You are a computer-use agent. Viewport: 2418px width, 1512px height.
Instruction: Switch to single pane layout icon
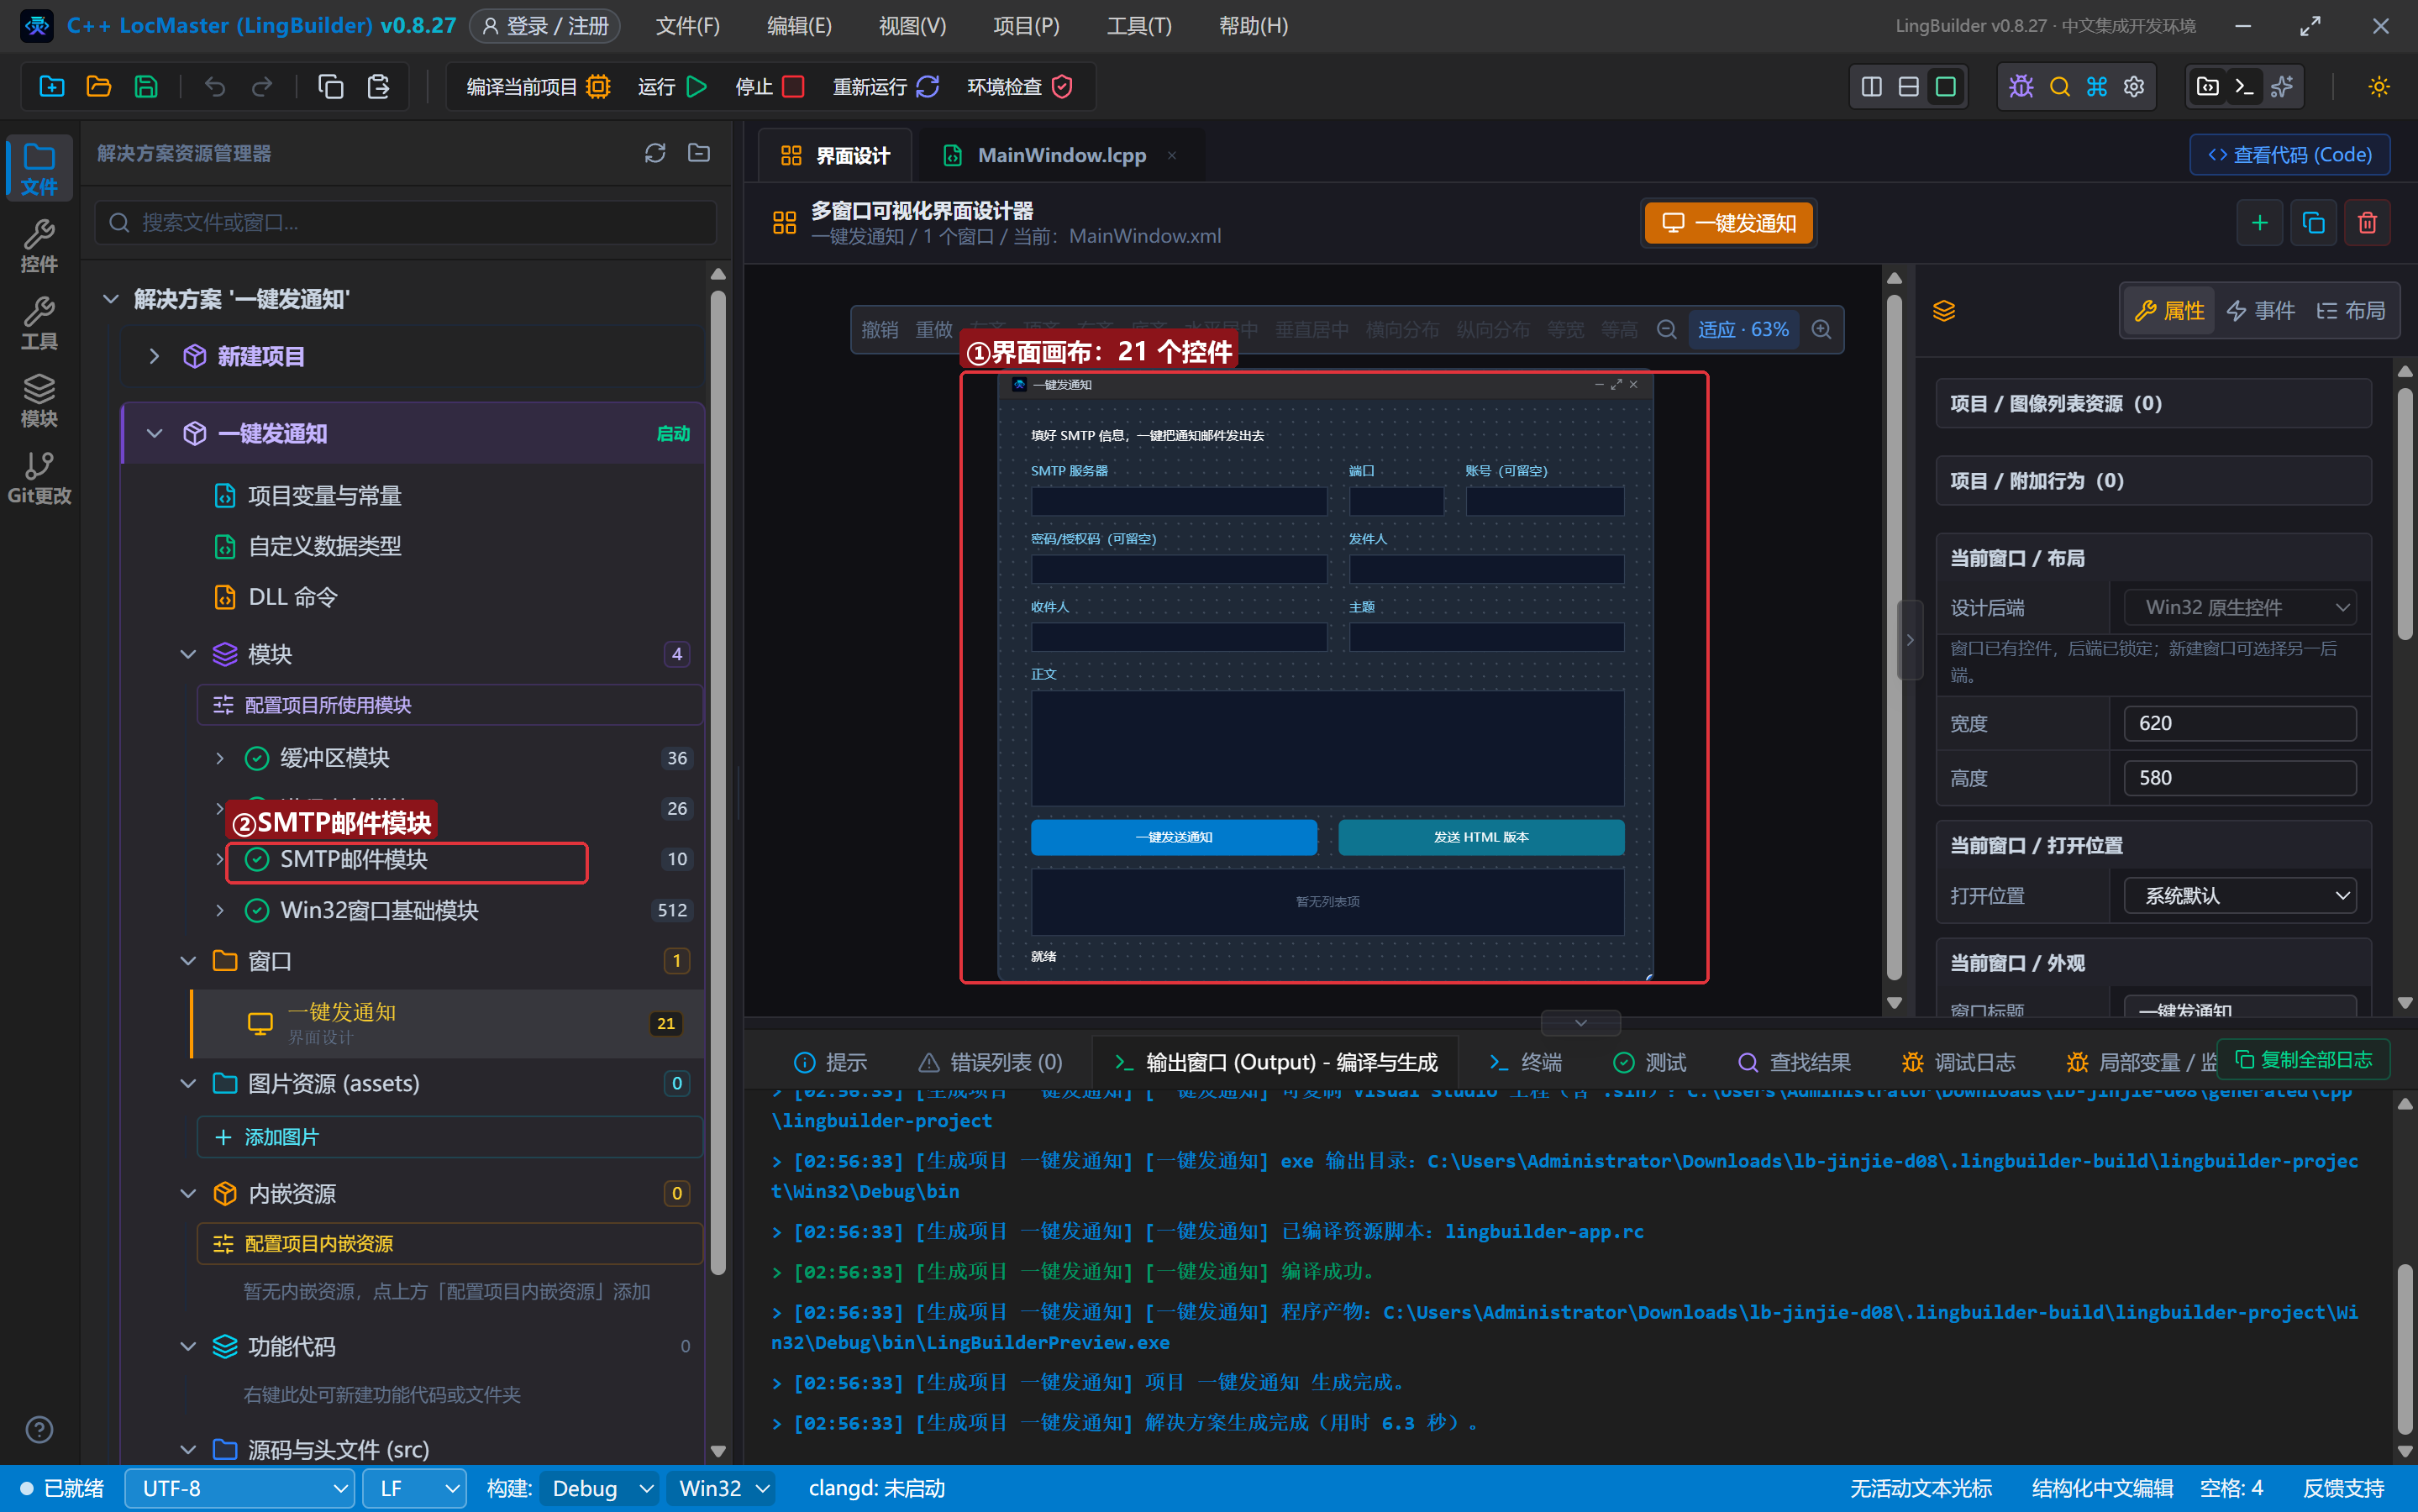point(1945,87)
